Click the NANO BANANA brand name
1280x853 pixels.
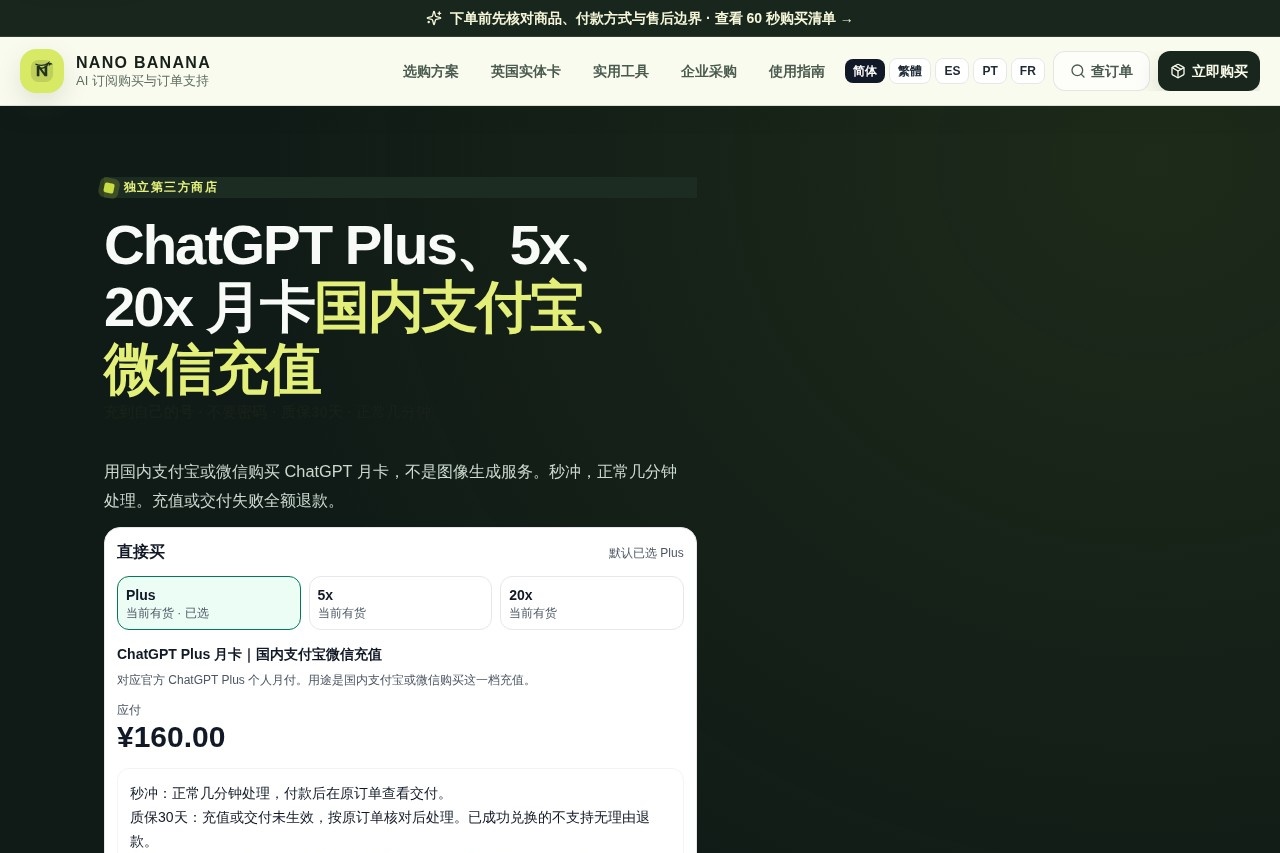pyautogui.click(x=143, y=62)
